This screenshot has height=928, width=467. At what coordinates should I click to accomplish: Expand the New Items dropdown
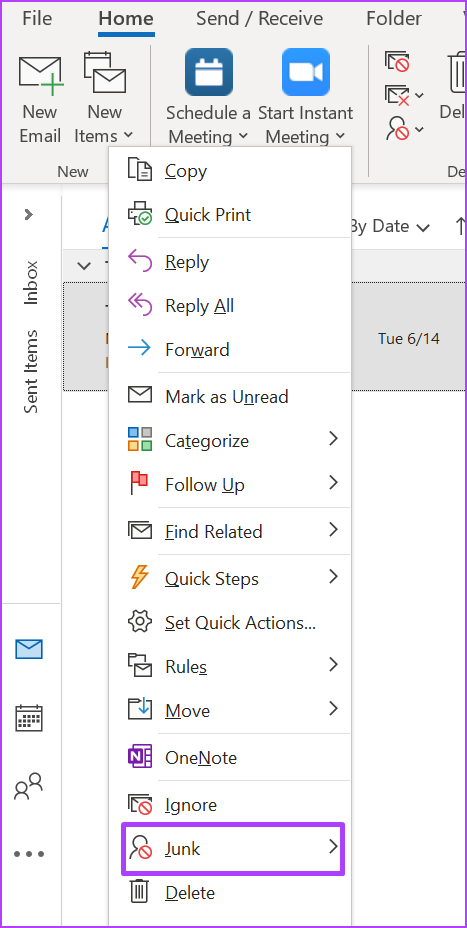point(104,124)
